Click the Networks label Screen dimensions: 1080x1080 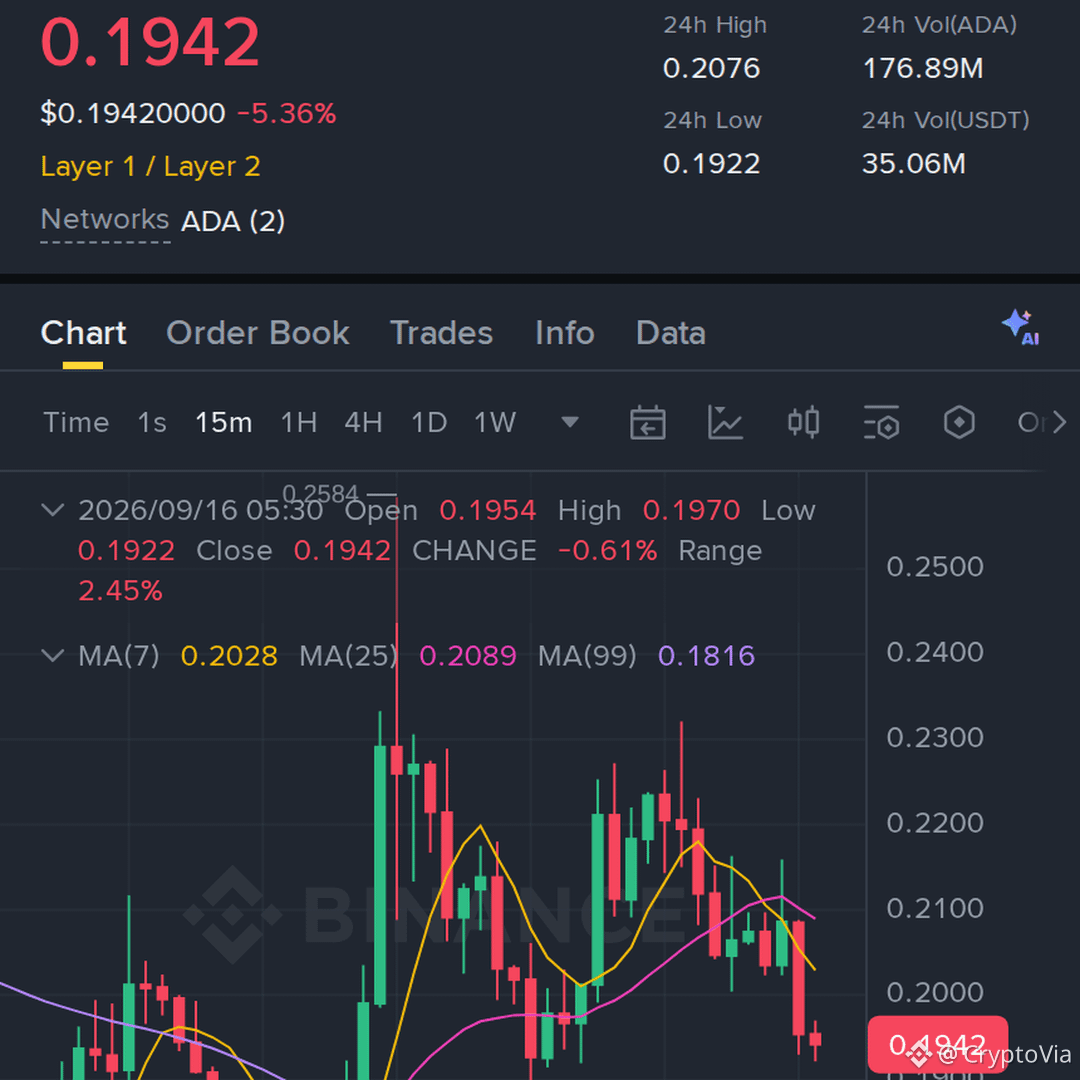pyautogui.click(x=105, y=220)
